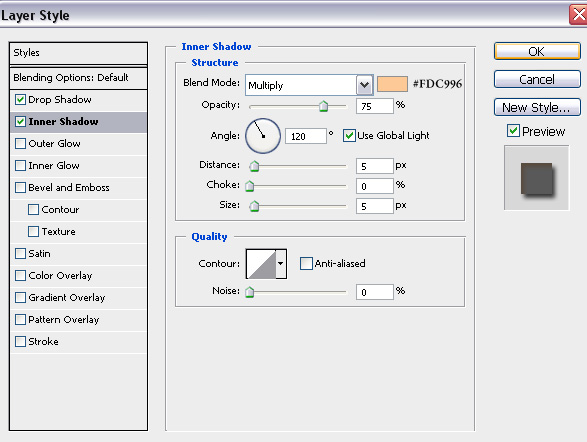The height and width of the screenshot is (442, 587).
Task: Click the New Style... button
Action: [x=537, y=107]
